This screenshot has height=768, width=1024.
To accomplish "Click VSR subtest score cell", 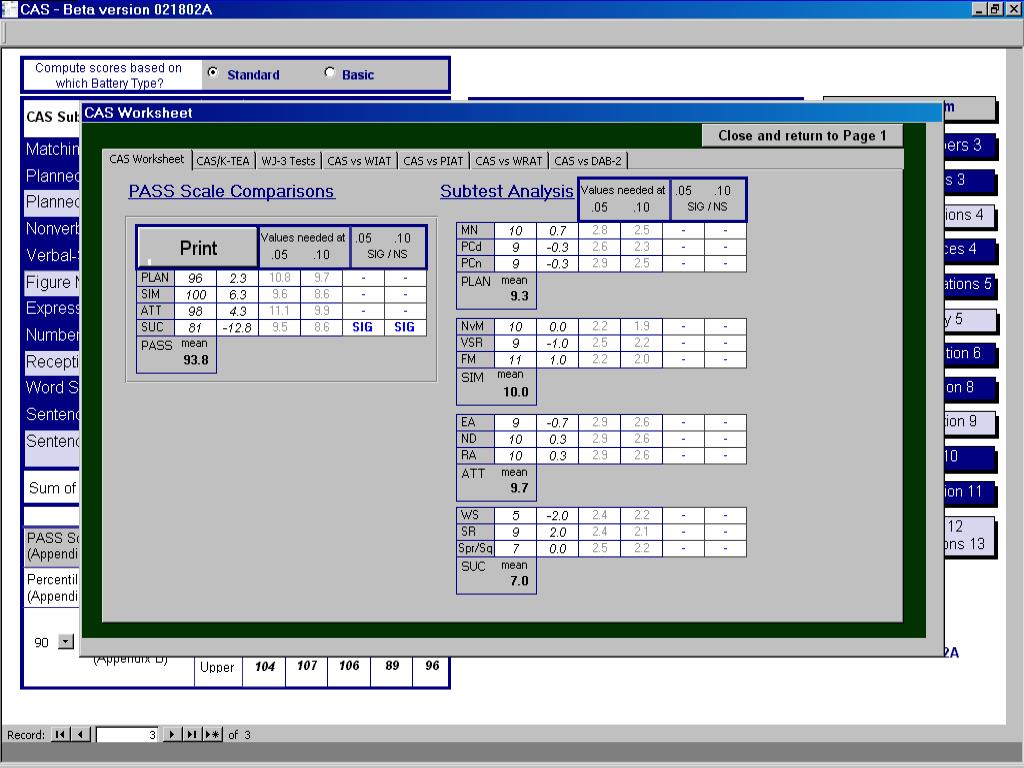I will coord(515,343).
